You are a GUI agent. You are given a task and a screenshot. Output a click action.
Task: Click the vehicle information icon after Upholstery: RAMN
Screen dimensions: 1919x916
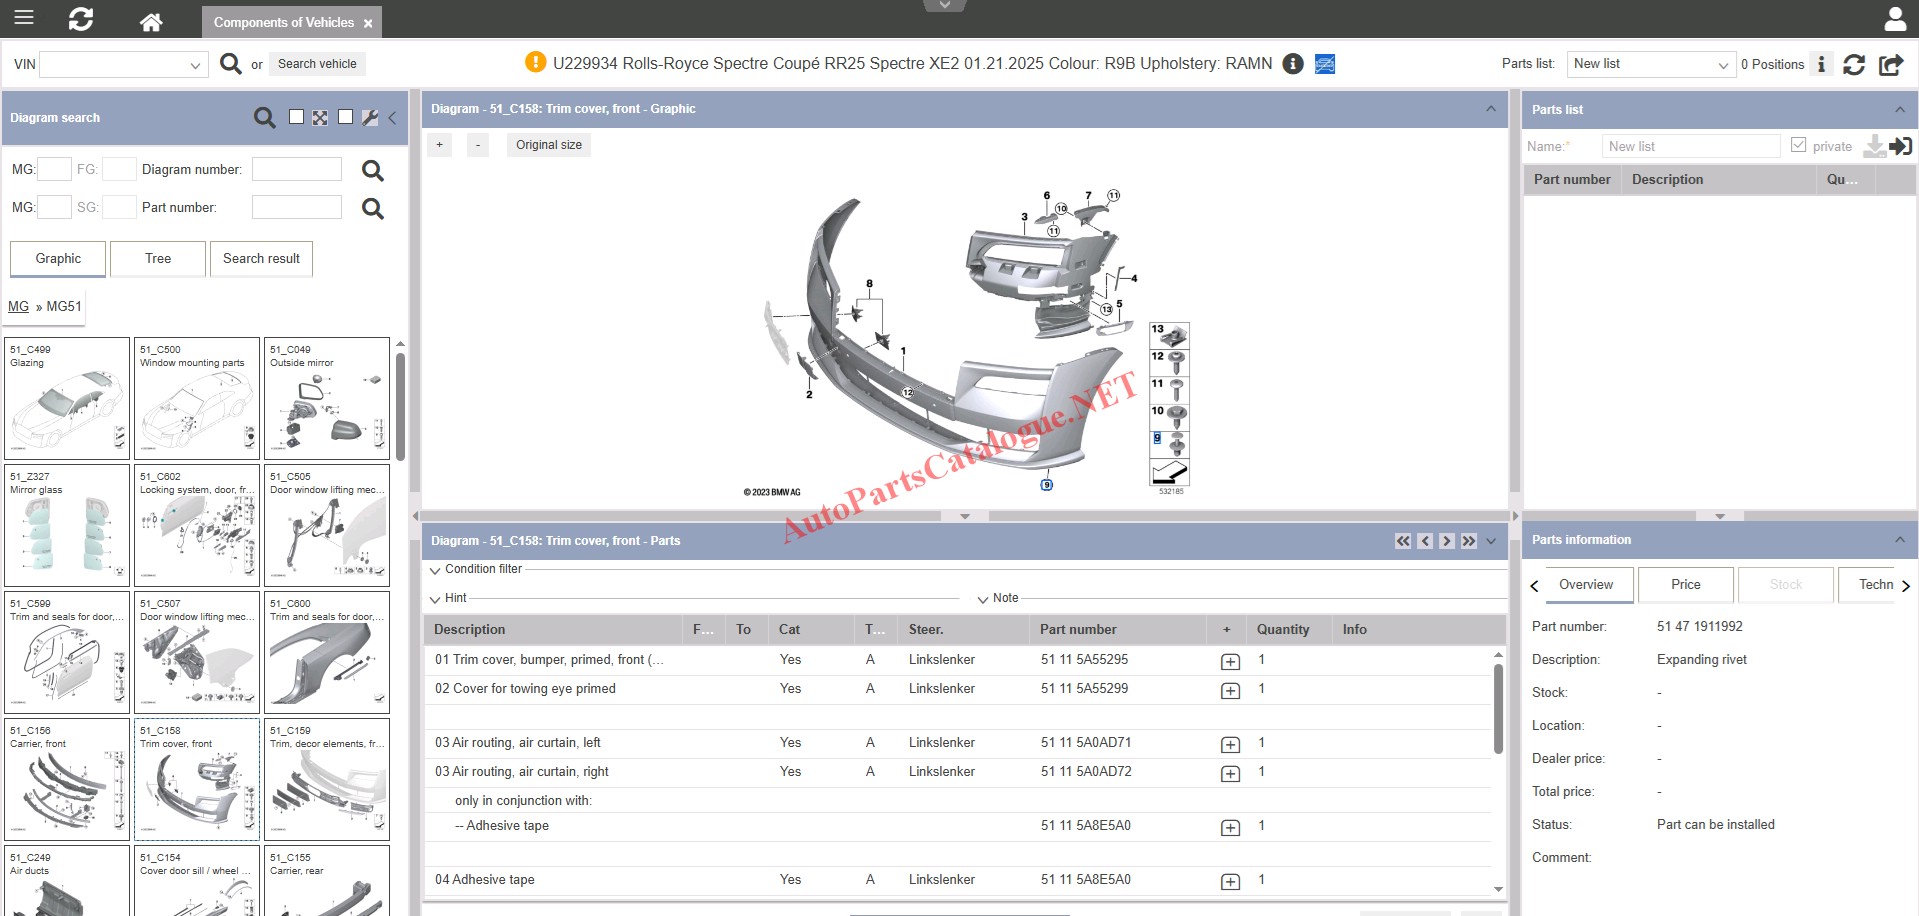[1293, 64]
